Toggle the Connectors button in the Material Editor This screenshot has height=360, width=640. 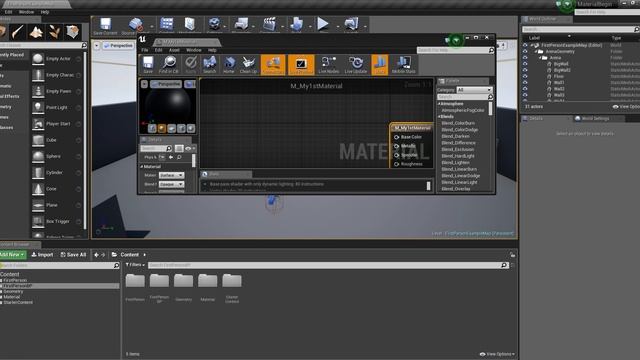pyautogui.click(x=273, y=65)
